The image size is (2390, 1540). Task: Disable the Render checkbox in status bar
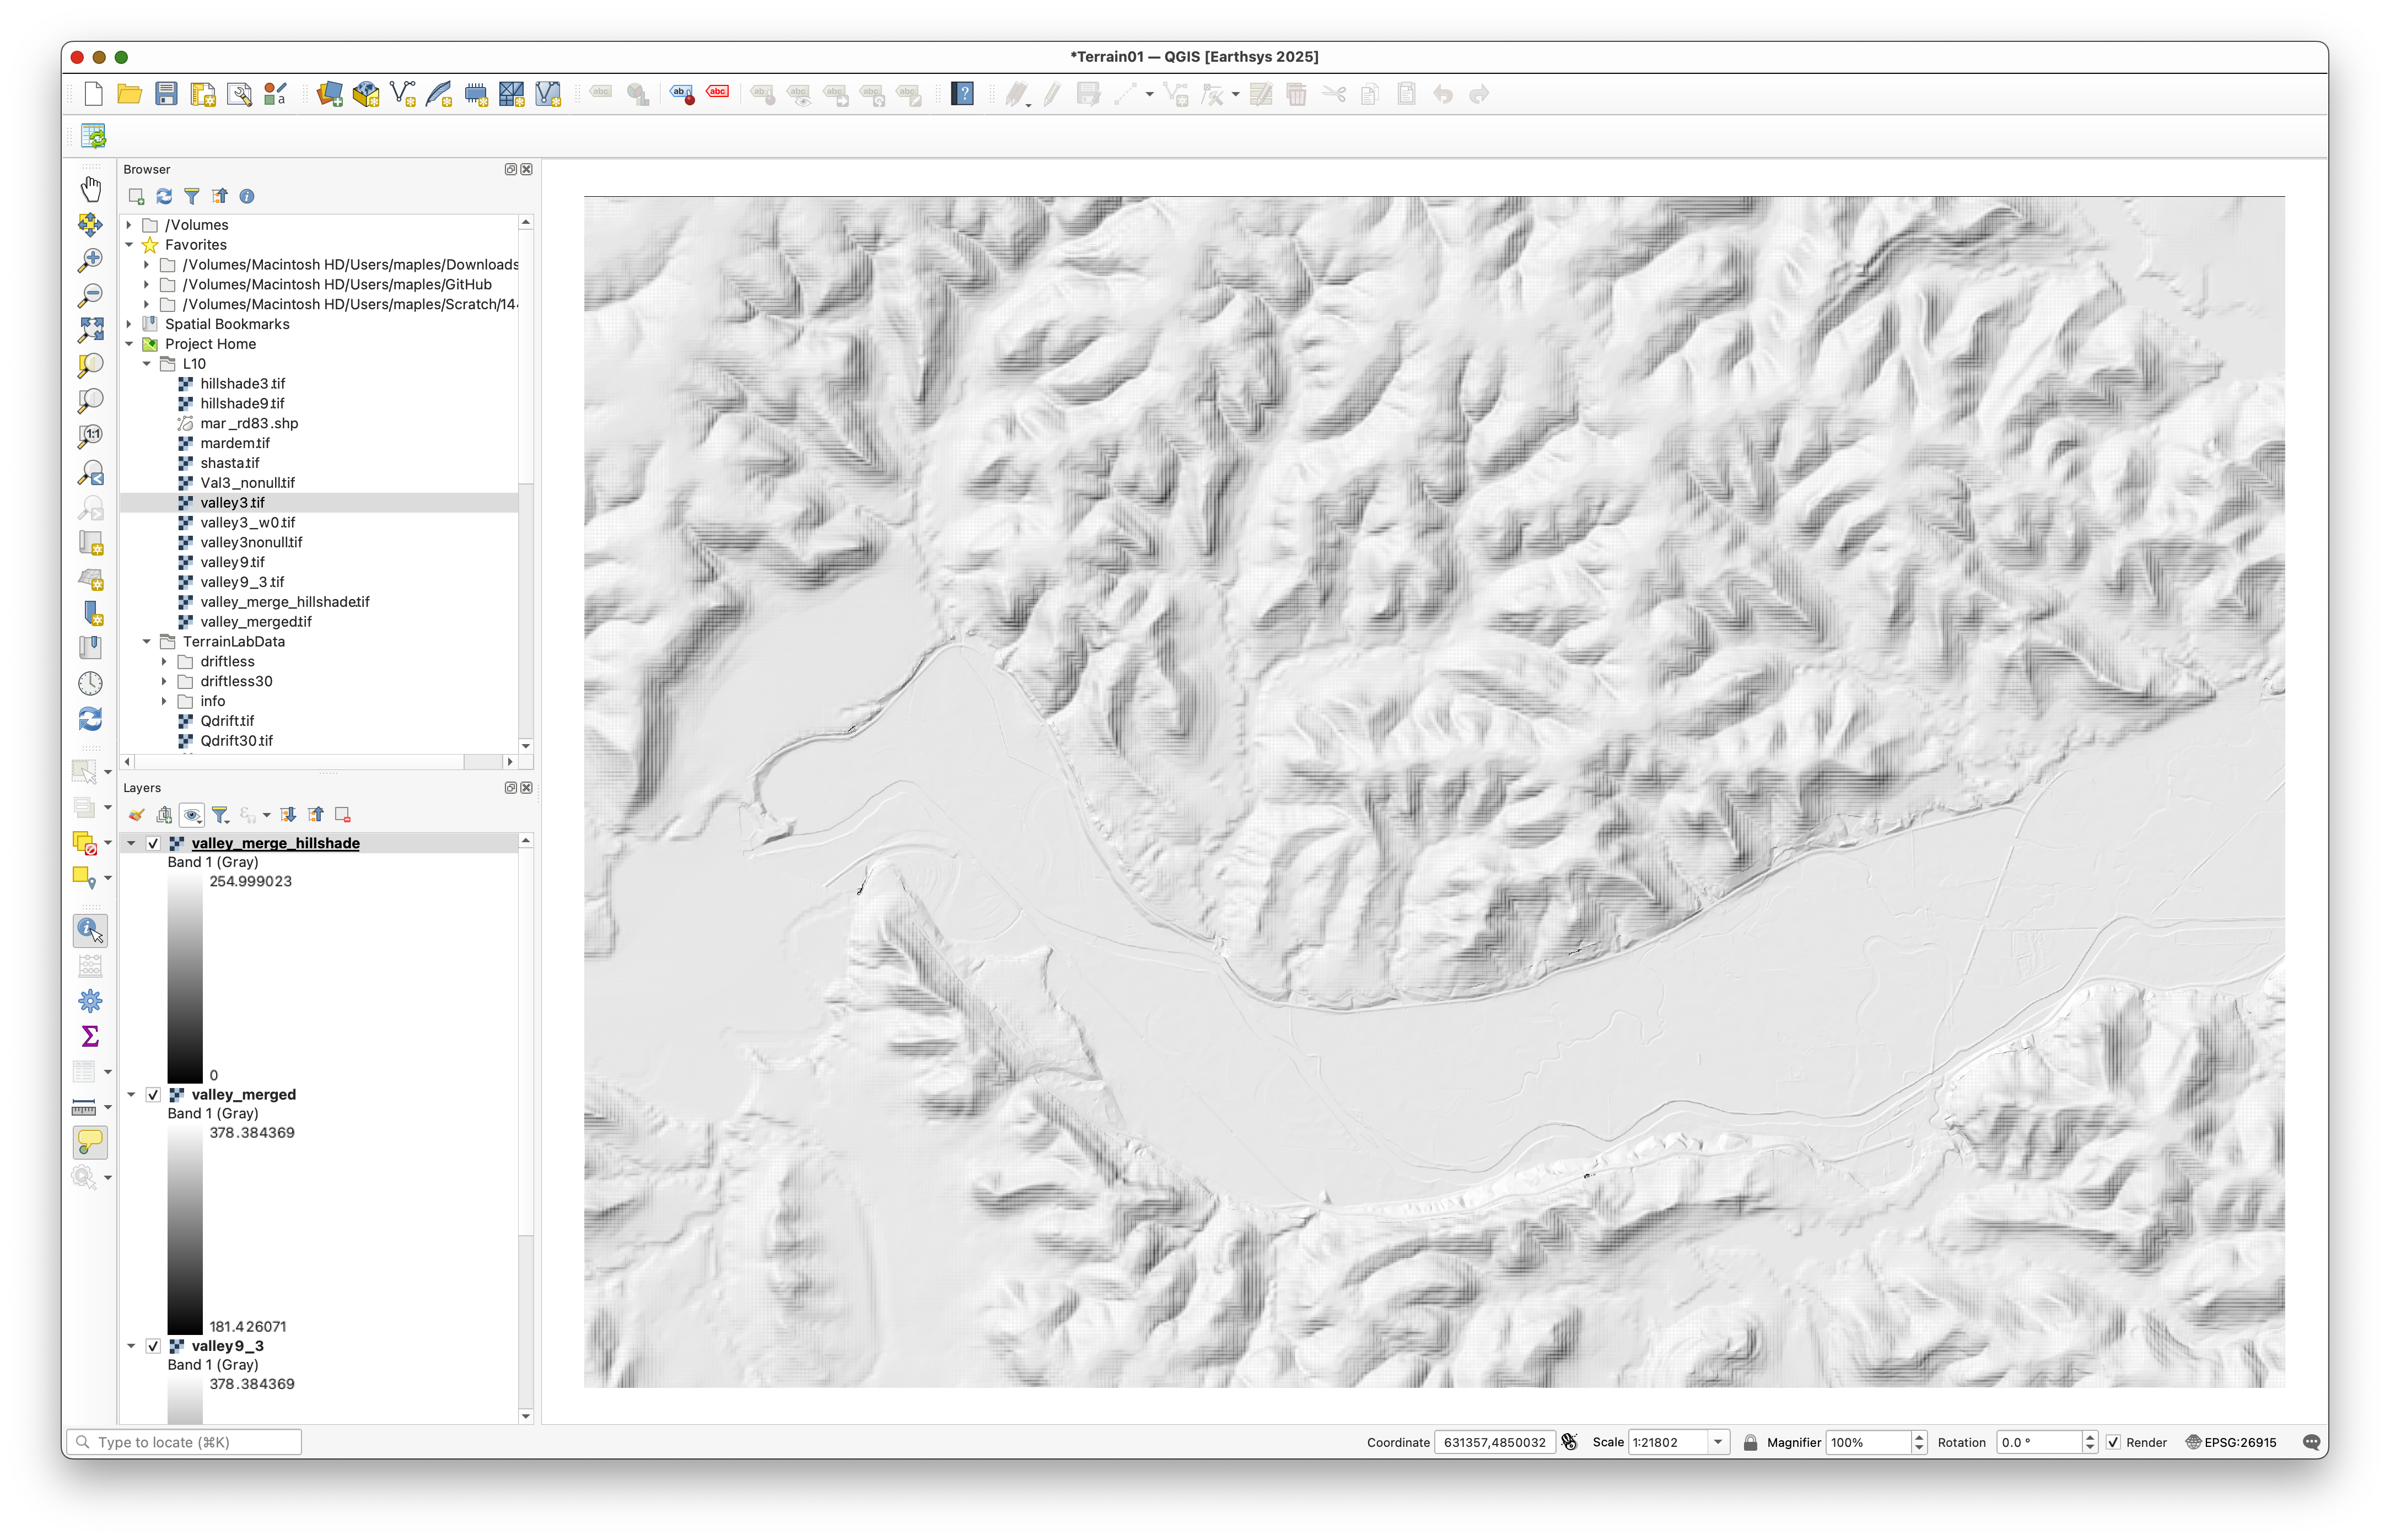pos(2113,1442)
